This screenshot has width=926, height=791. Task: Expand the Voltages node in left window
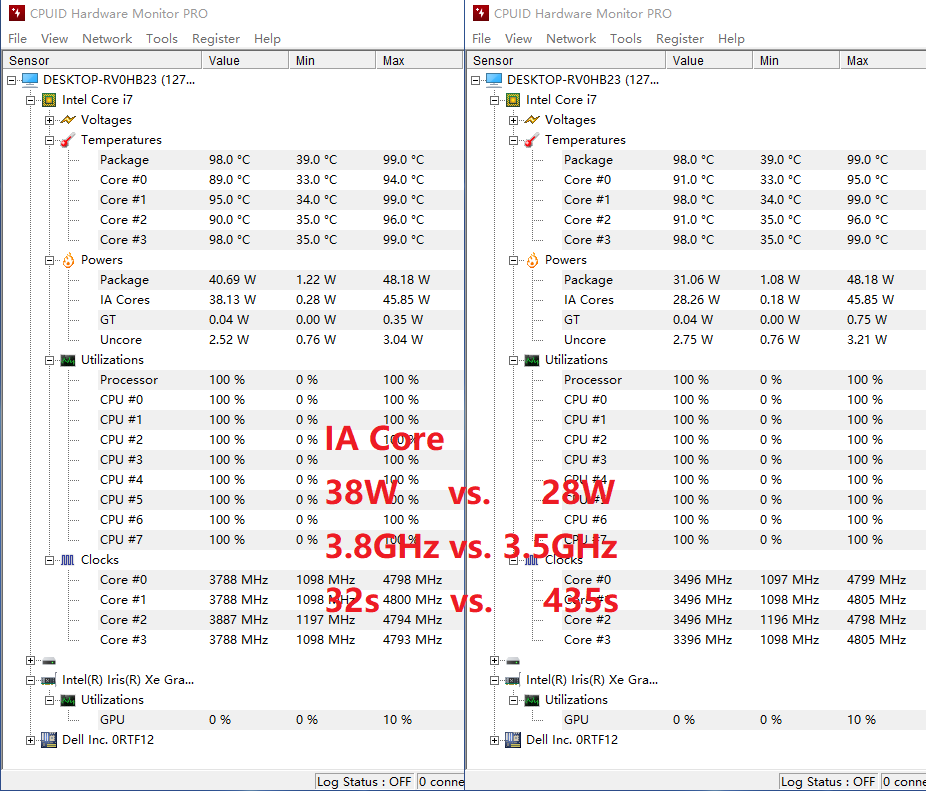coord(49,120)
